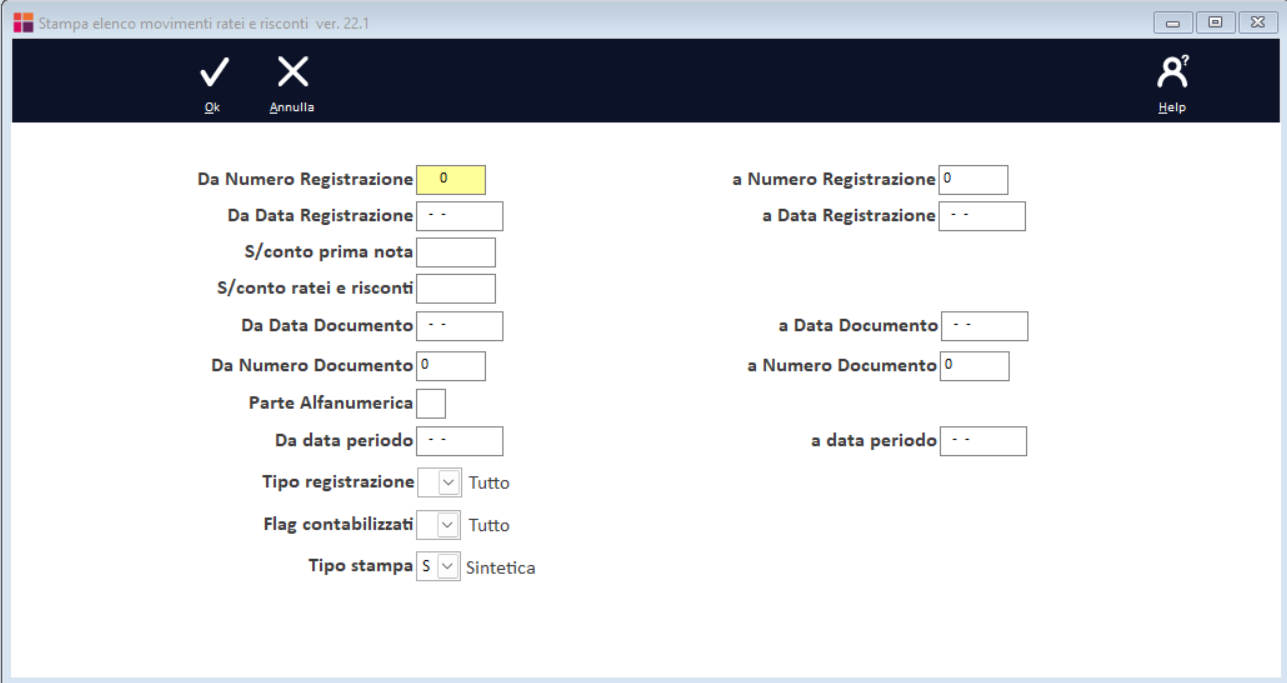Confirm with the Ok checkmark icon
Image resolution: width=1287 pixels, height=683 pixels.
pos(213,73)
